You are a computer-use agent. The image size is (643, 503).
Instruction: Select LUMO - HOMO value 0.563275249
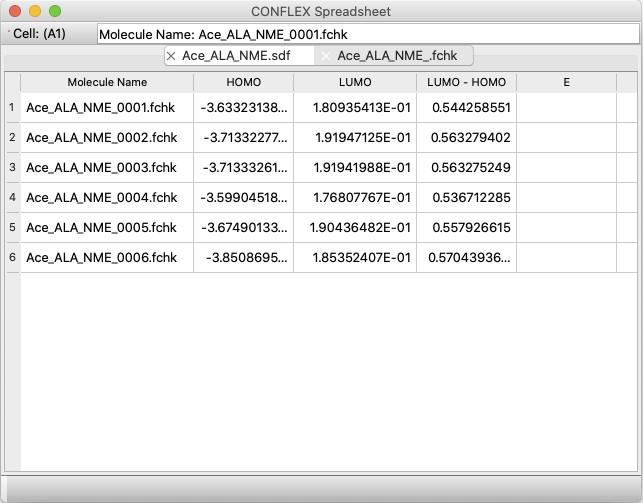pyautogui.click(x=466, y=168)
